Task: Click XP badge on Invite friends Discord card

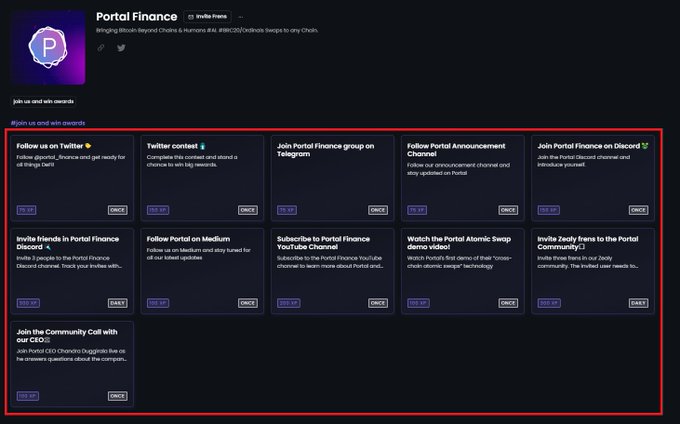Action: coord(28,303)
